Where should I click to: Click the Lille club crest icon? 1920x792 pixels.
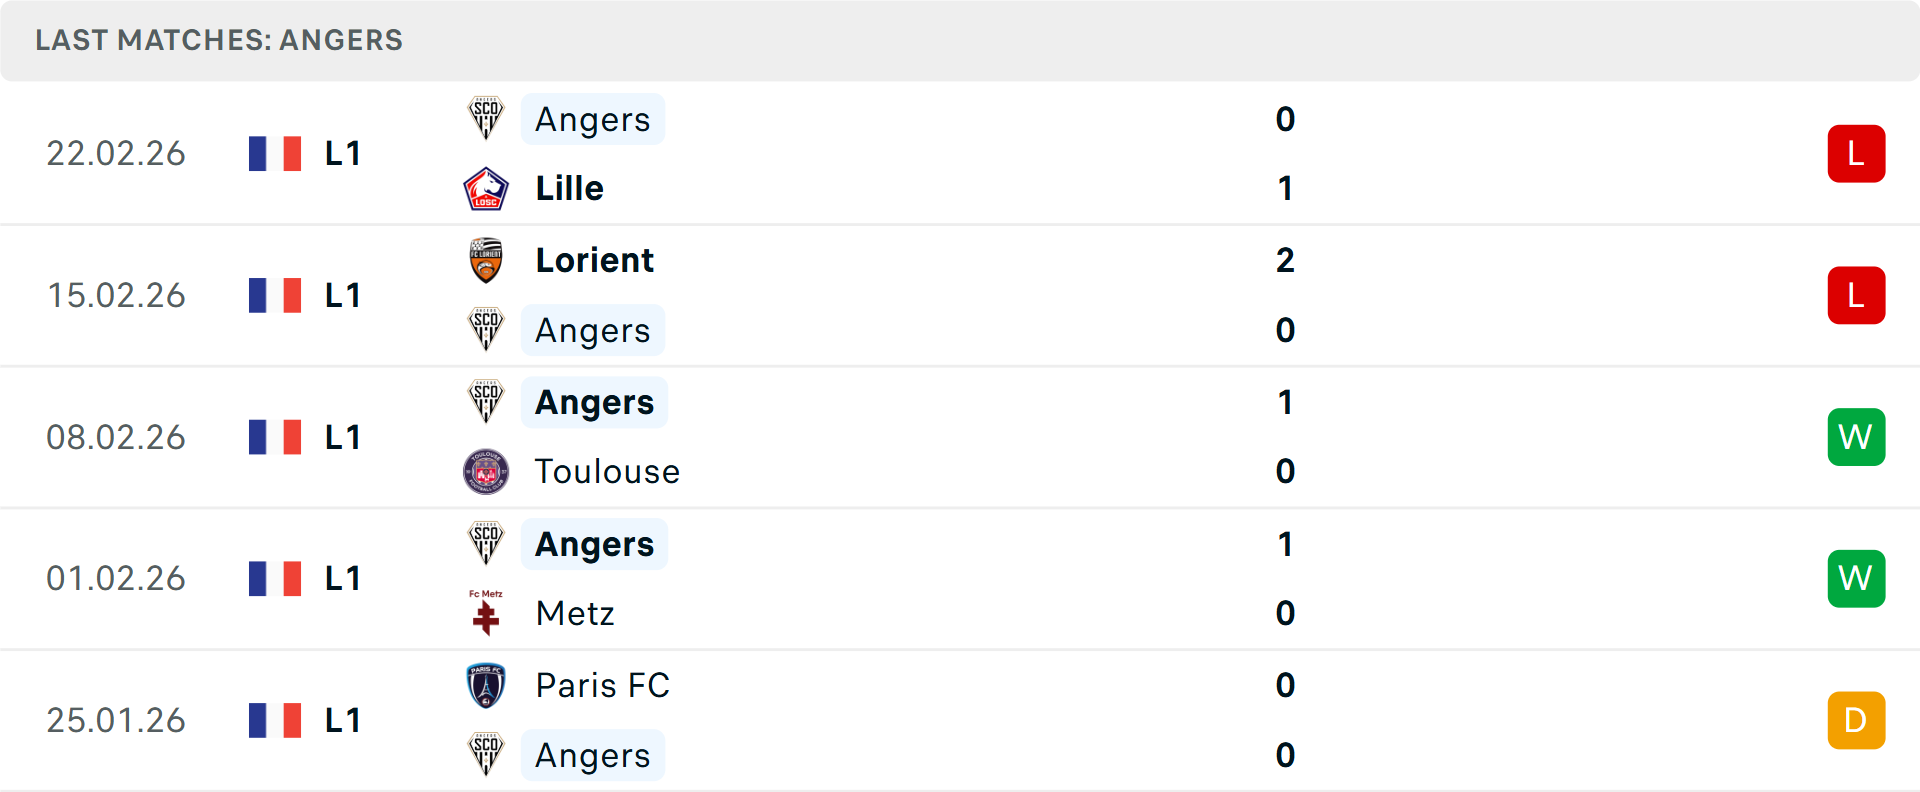486,188
